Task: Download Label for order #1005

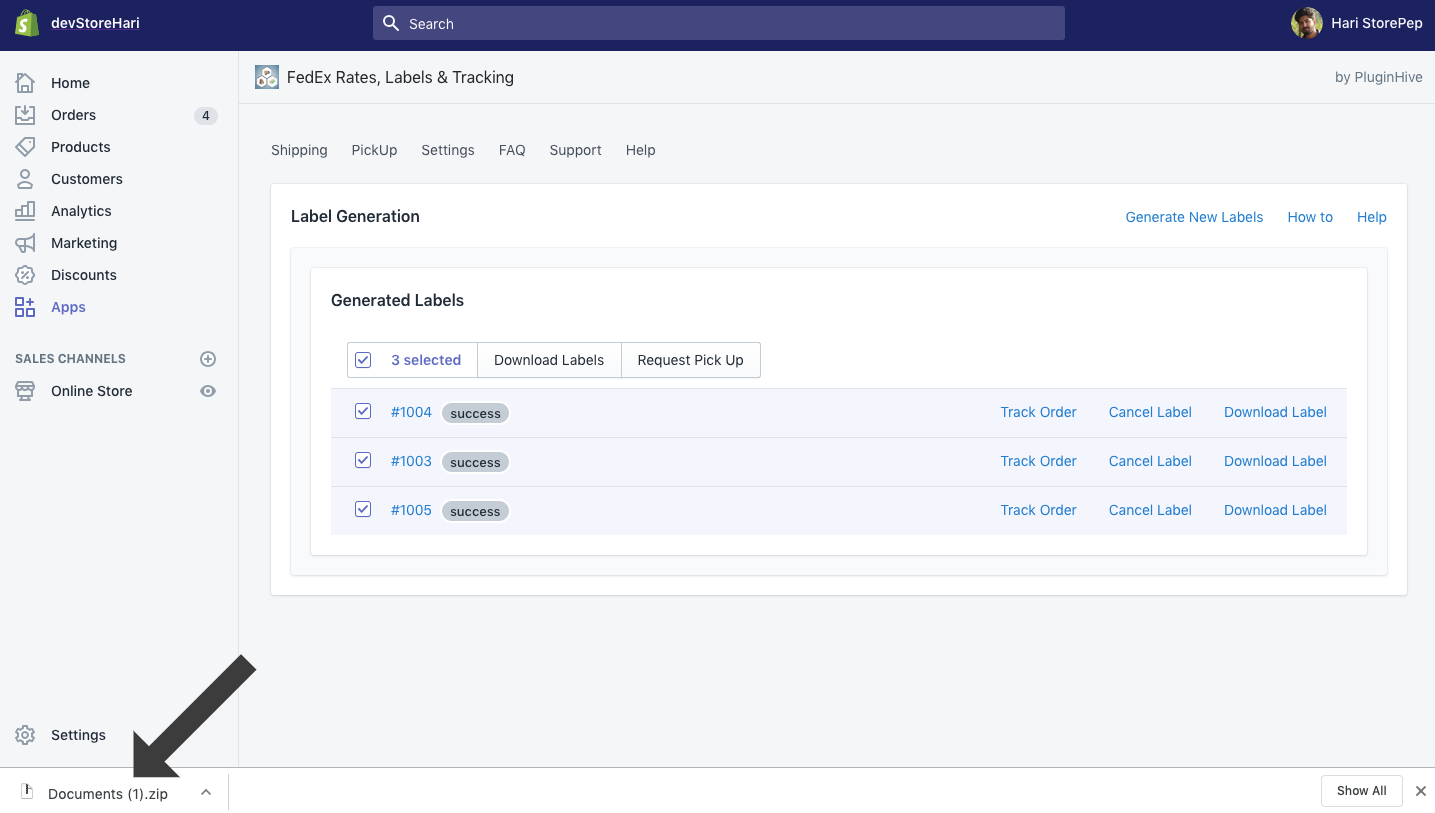Action: tap(1275, 510)
